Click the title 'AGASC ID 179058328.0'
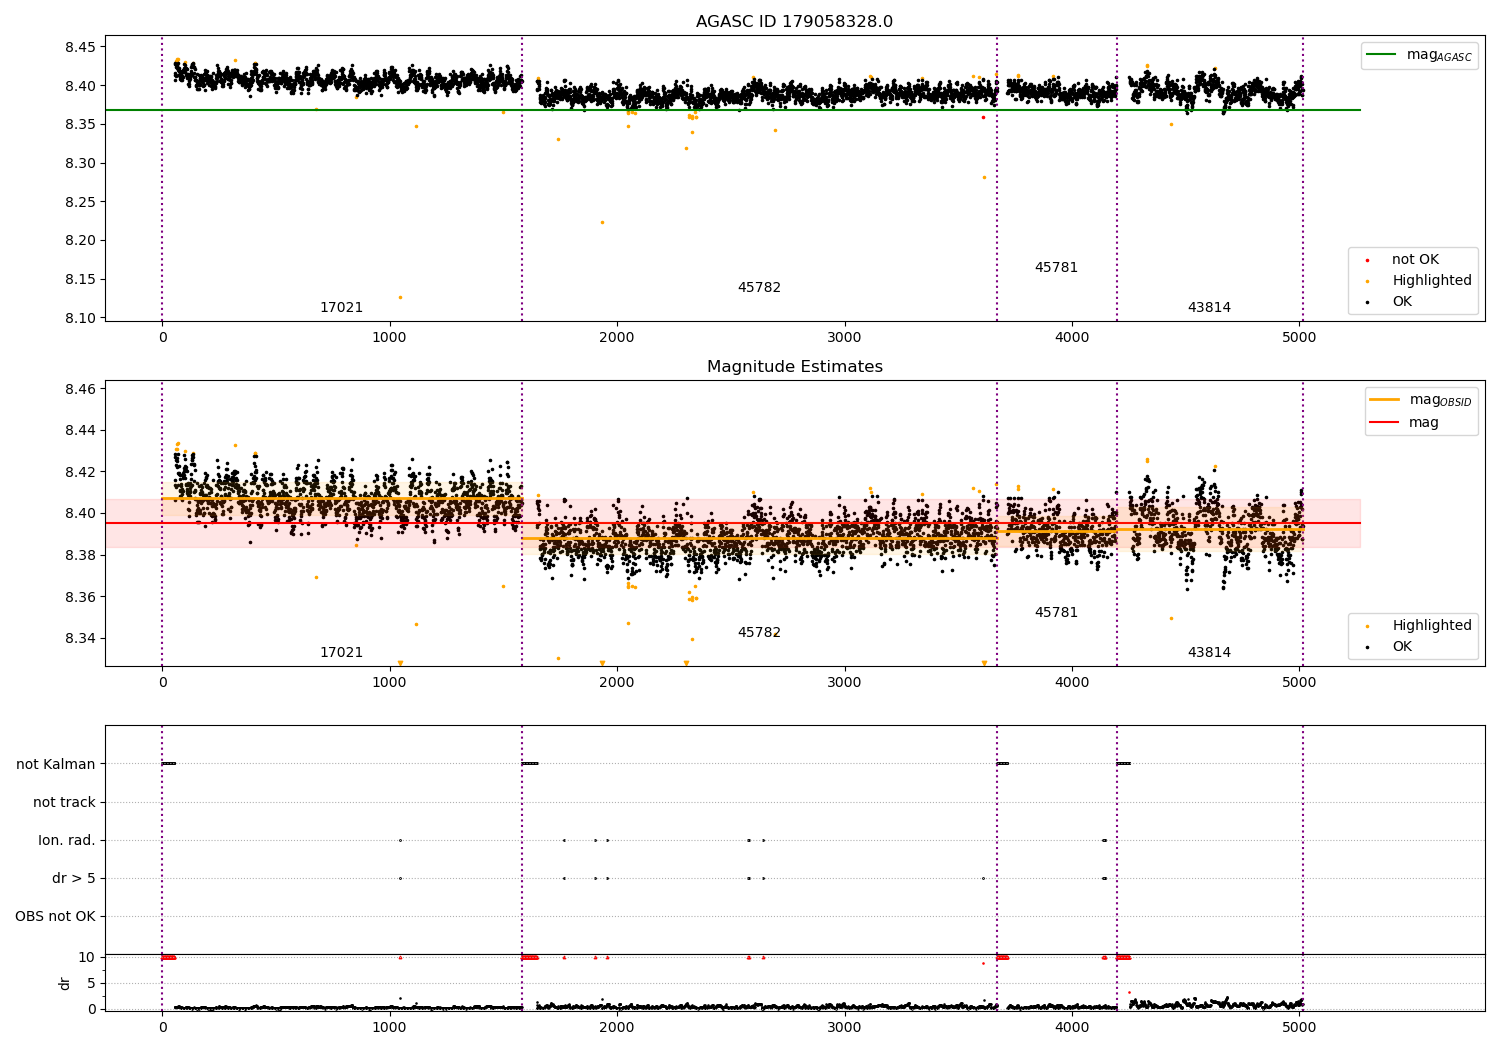 pos(794,22)
